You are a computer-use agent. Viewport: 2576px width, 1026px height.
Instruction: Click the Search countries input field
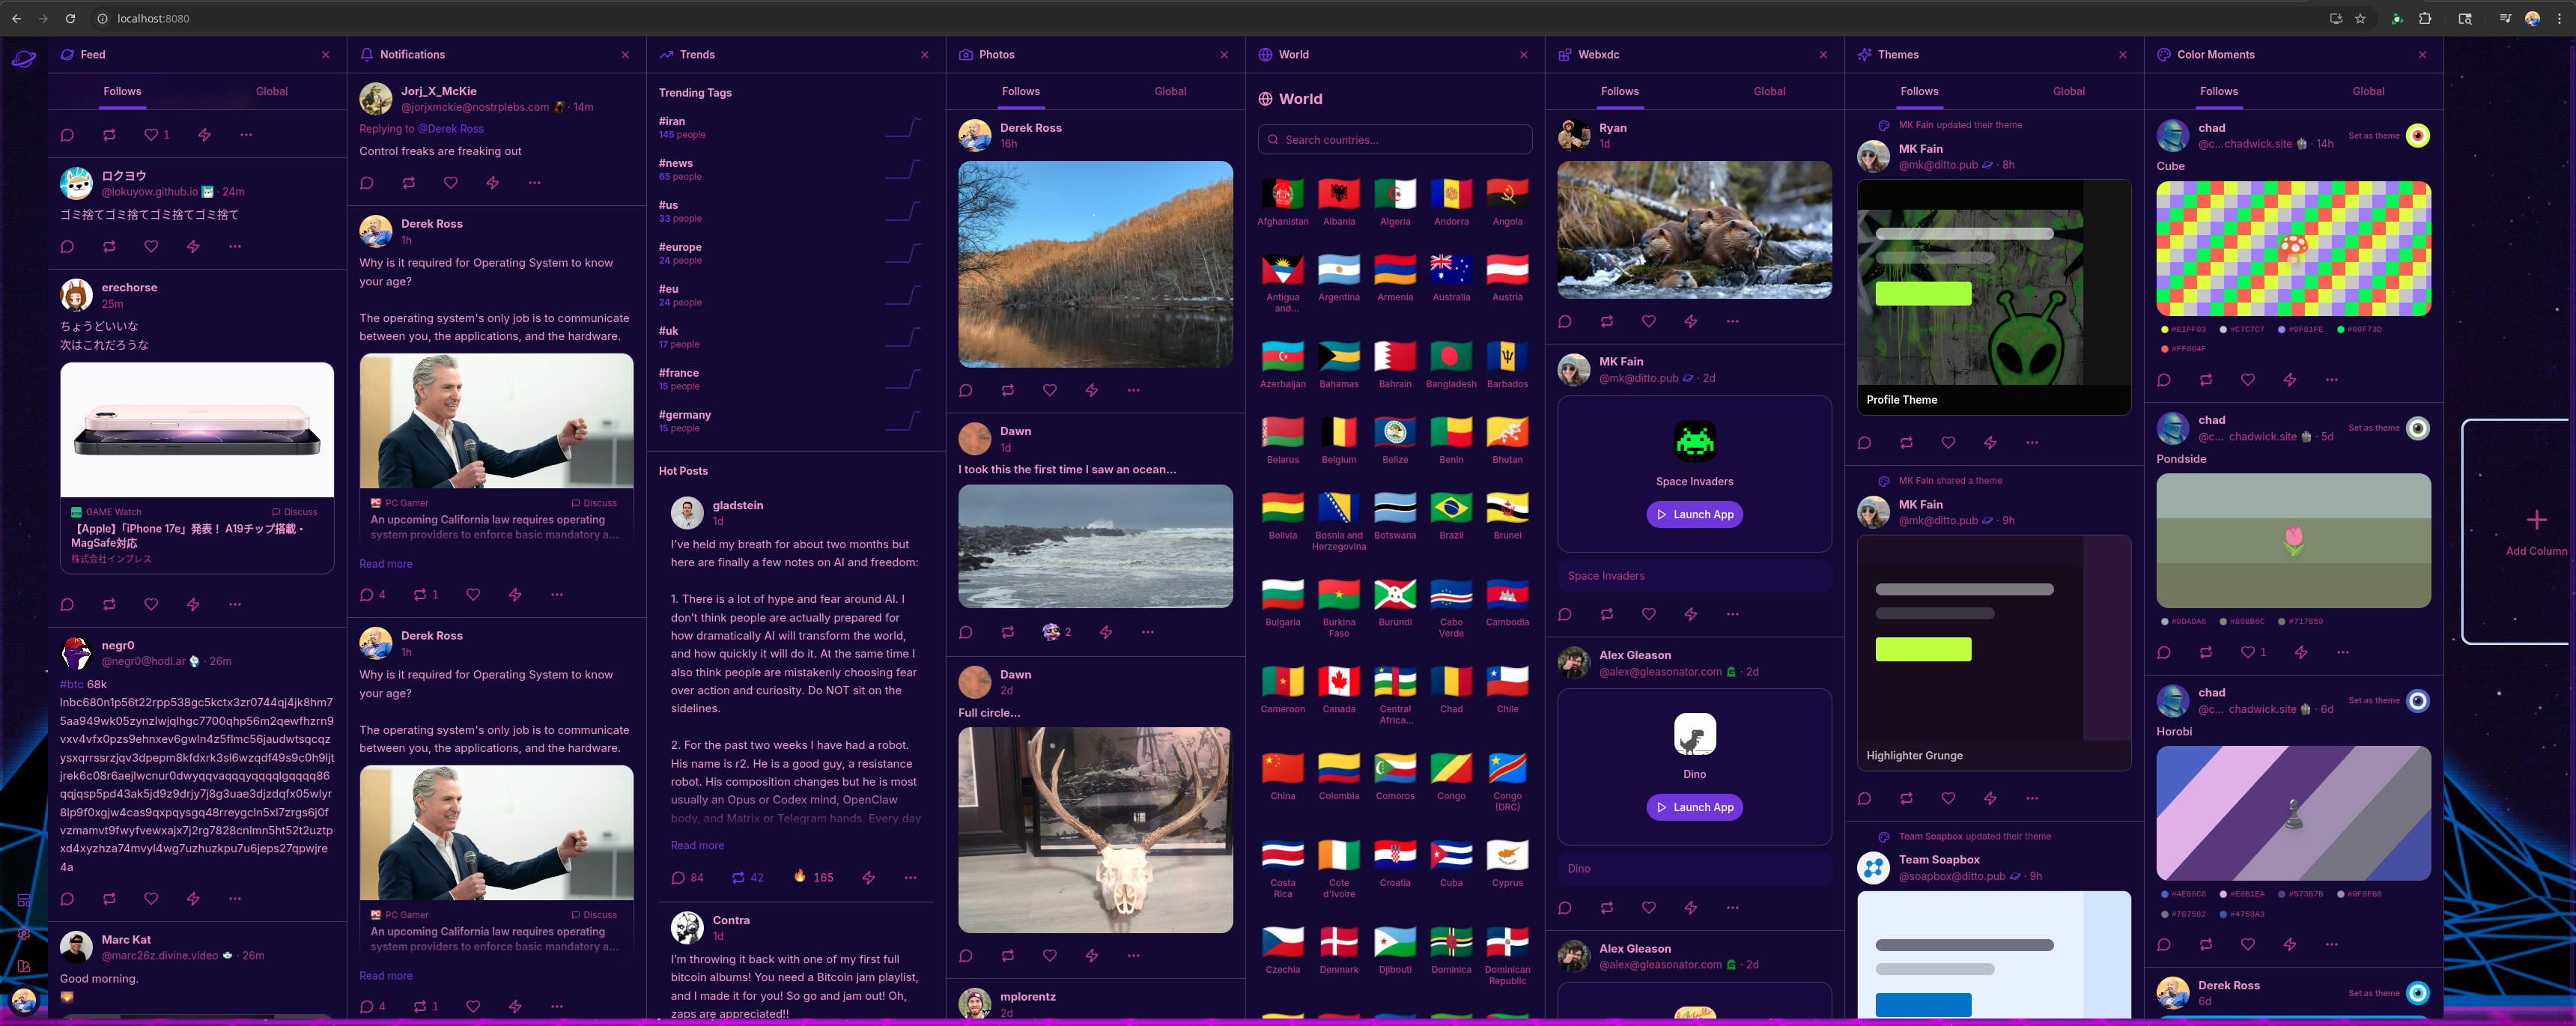click(1394, 140)
